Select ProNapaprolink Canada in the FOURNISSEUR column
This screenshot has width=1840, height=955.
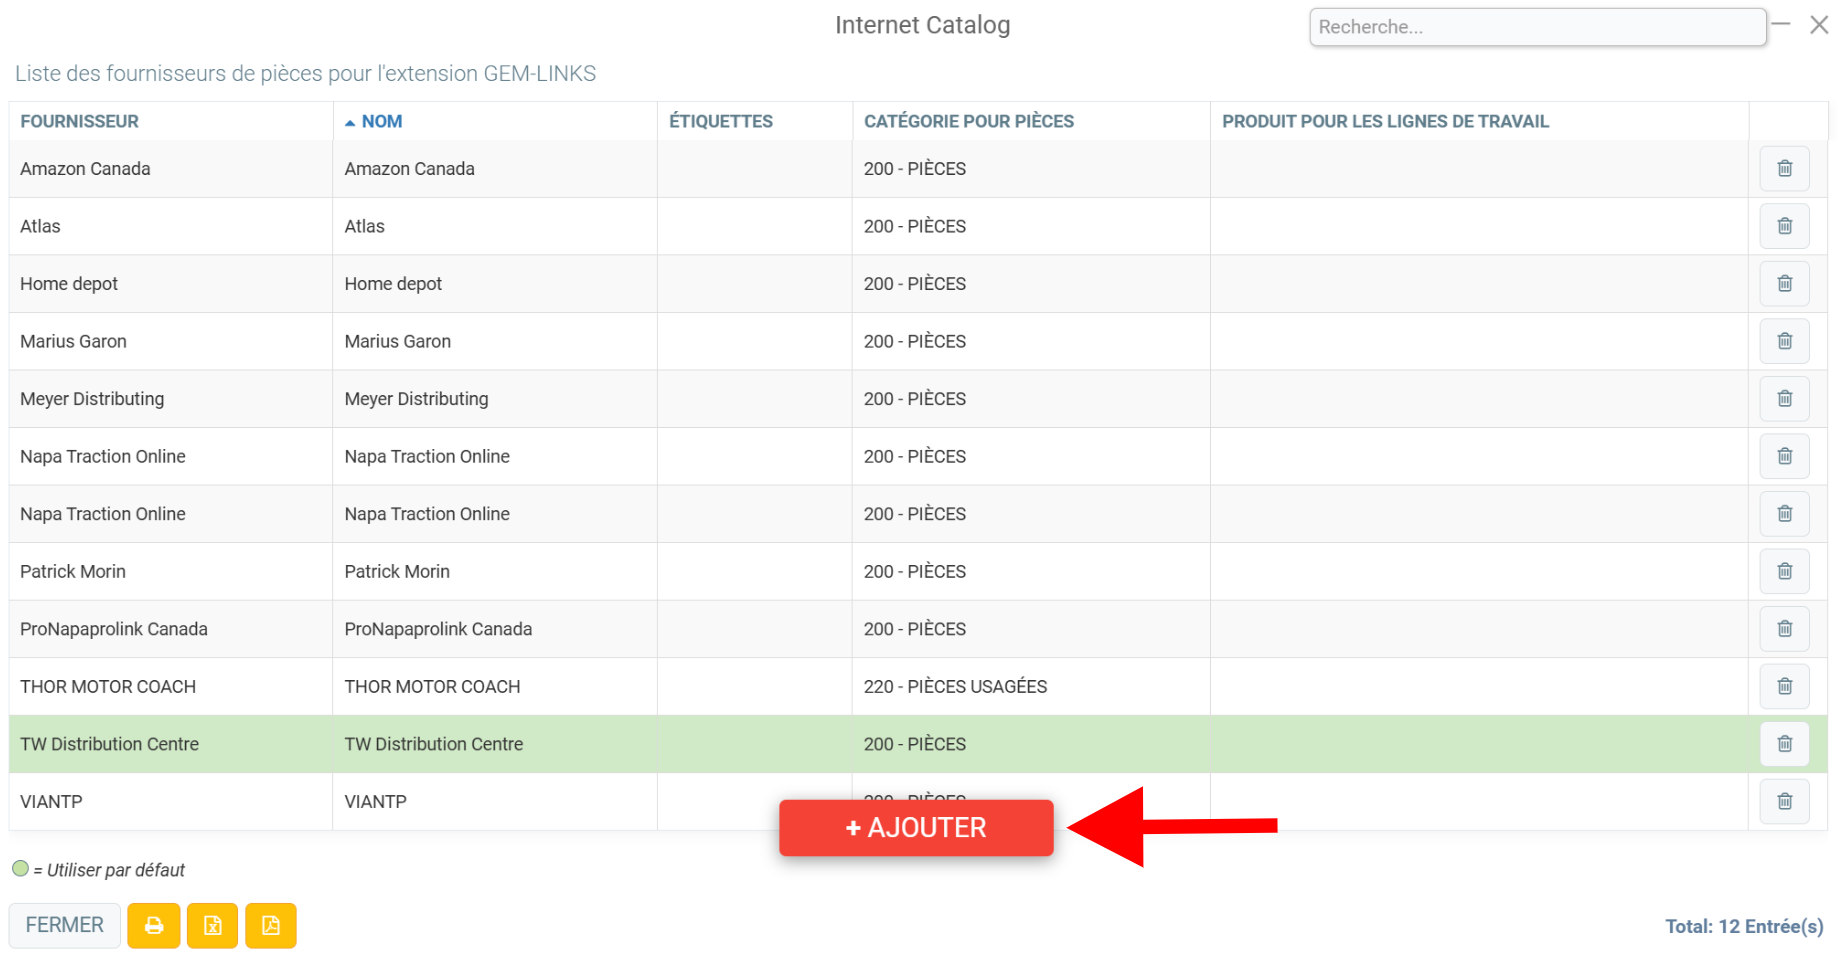point(114,629)
